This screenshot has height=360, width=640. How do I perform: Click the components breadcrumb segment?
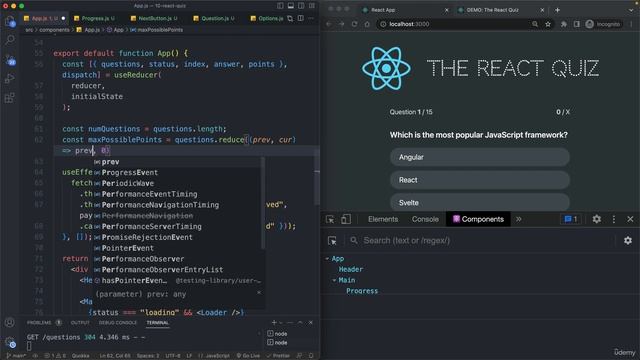click(x=54, y=30)
